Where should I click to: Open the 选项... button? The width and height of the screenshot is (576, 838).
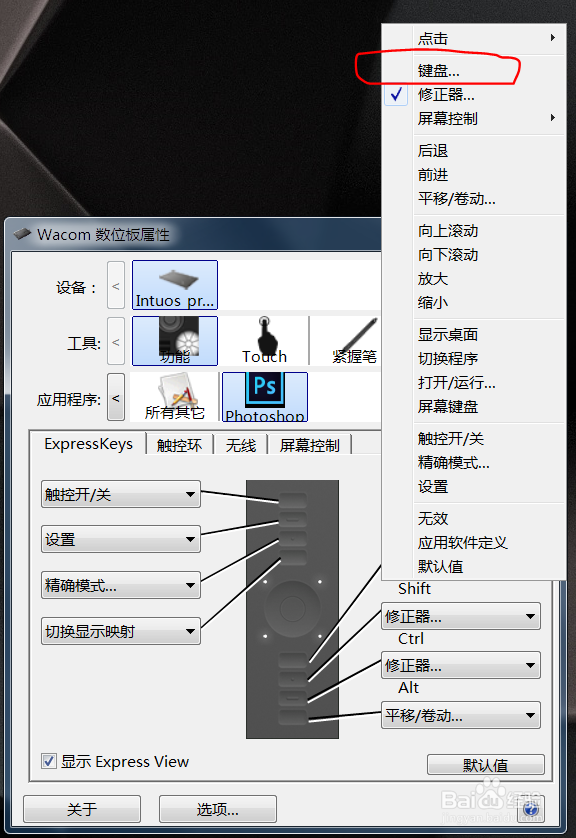coord(217,809)
